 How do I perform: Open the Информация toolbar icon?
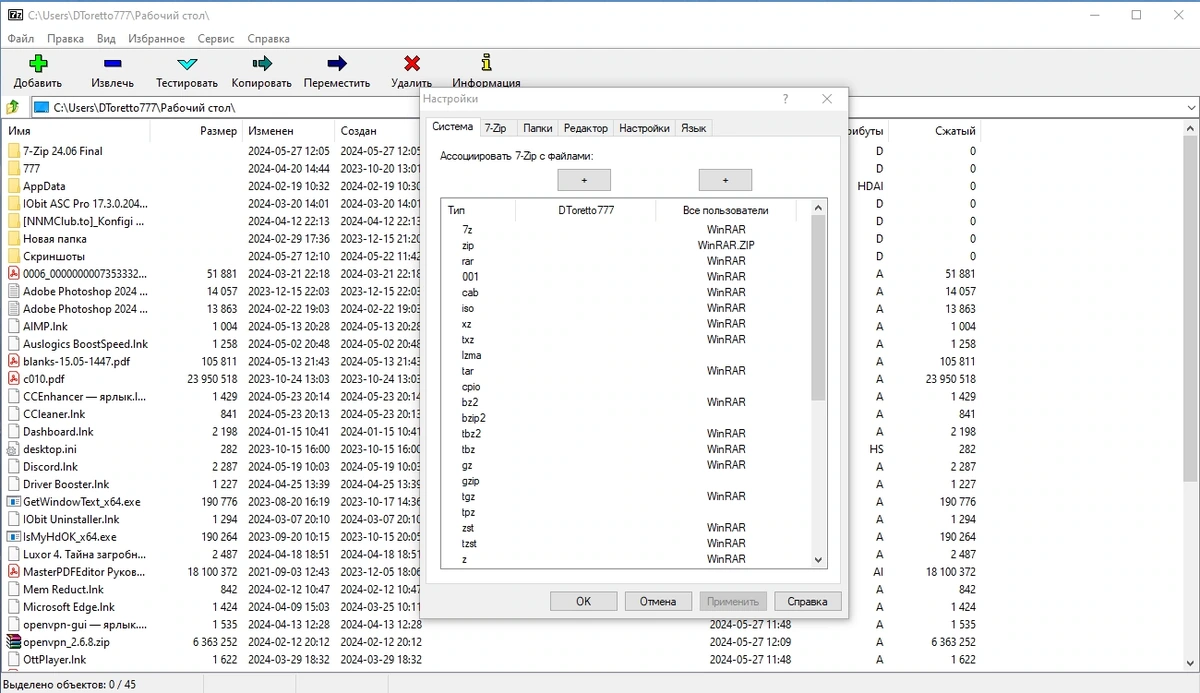pos(486,63)
